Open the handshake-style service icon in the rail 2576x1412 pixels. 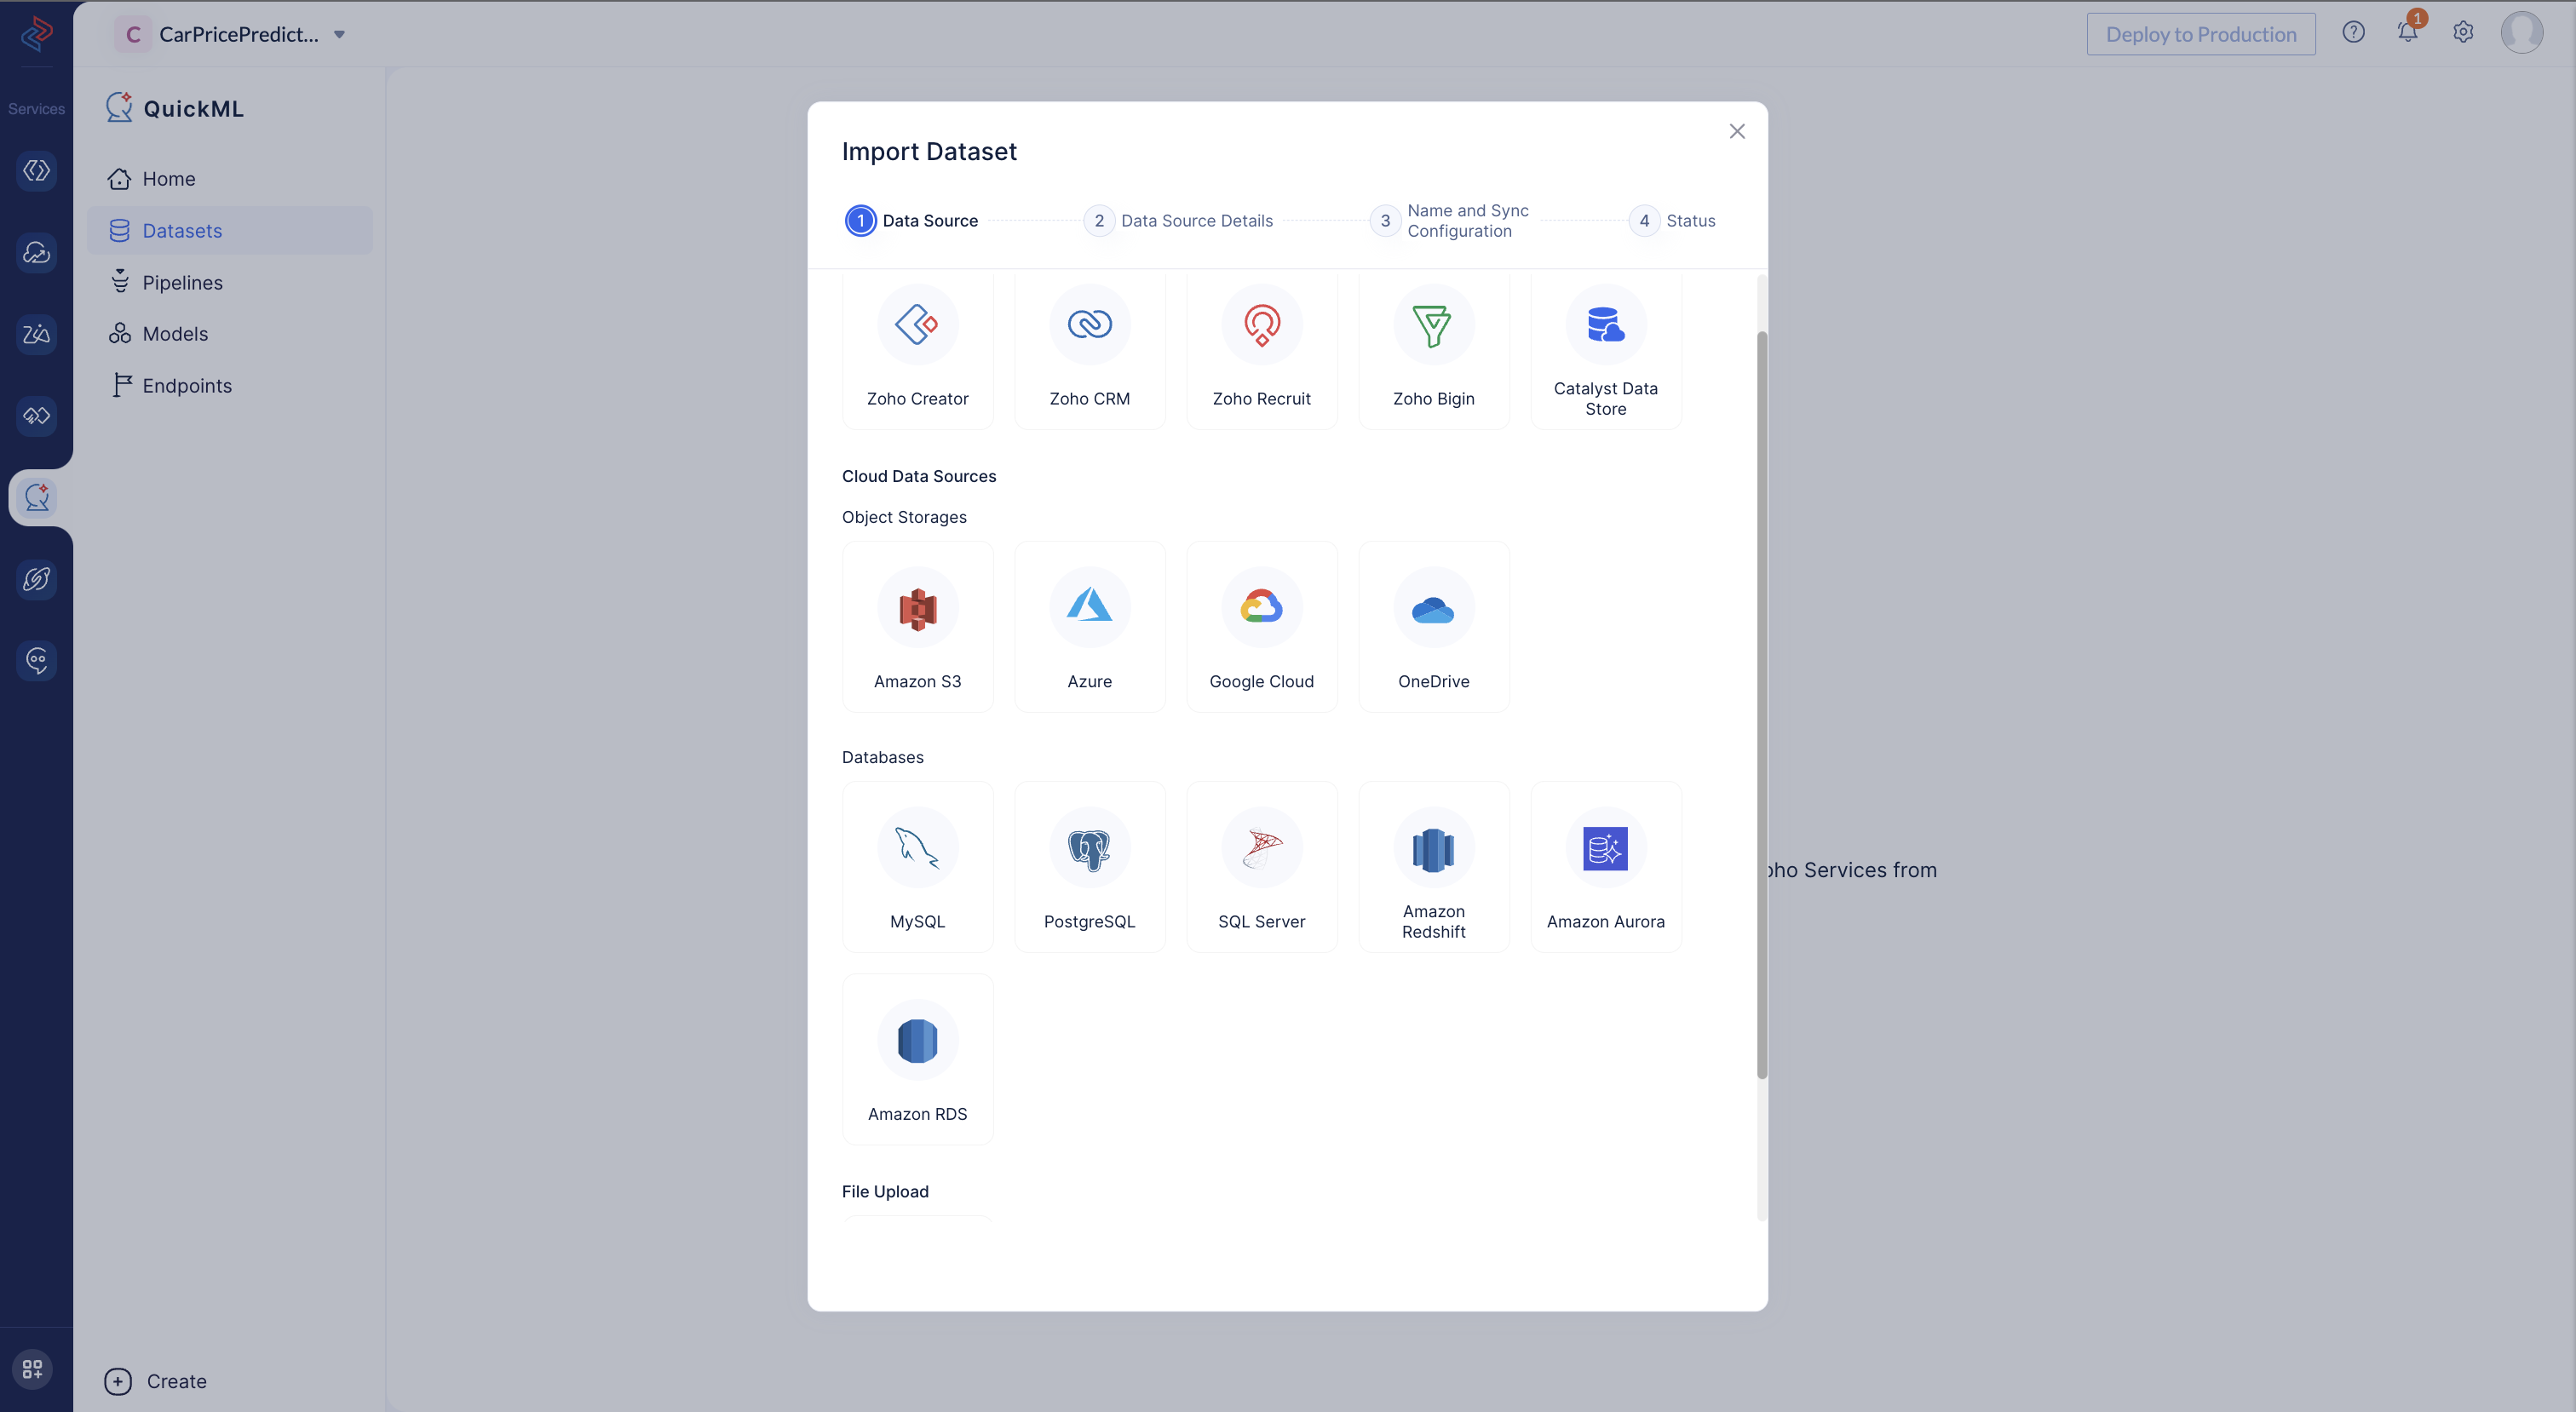(x=37, y=415)
